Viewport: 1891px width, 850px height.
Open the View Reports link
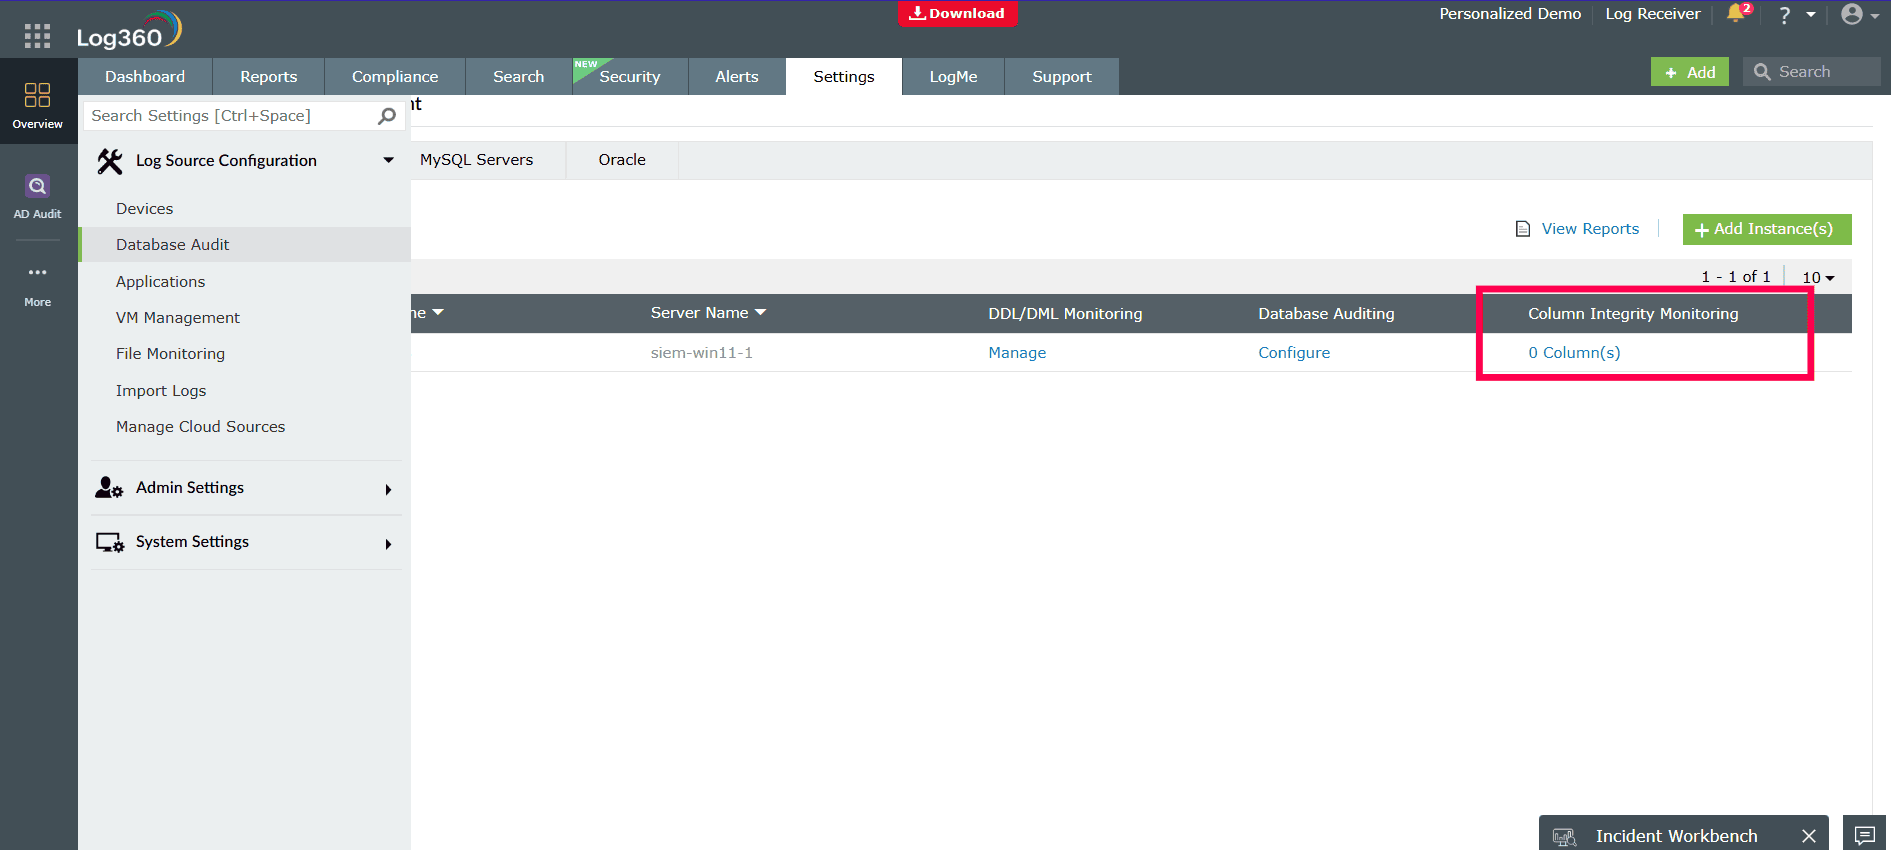[1590, 229]
